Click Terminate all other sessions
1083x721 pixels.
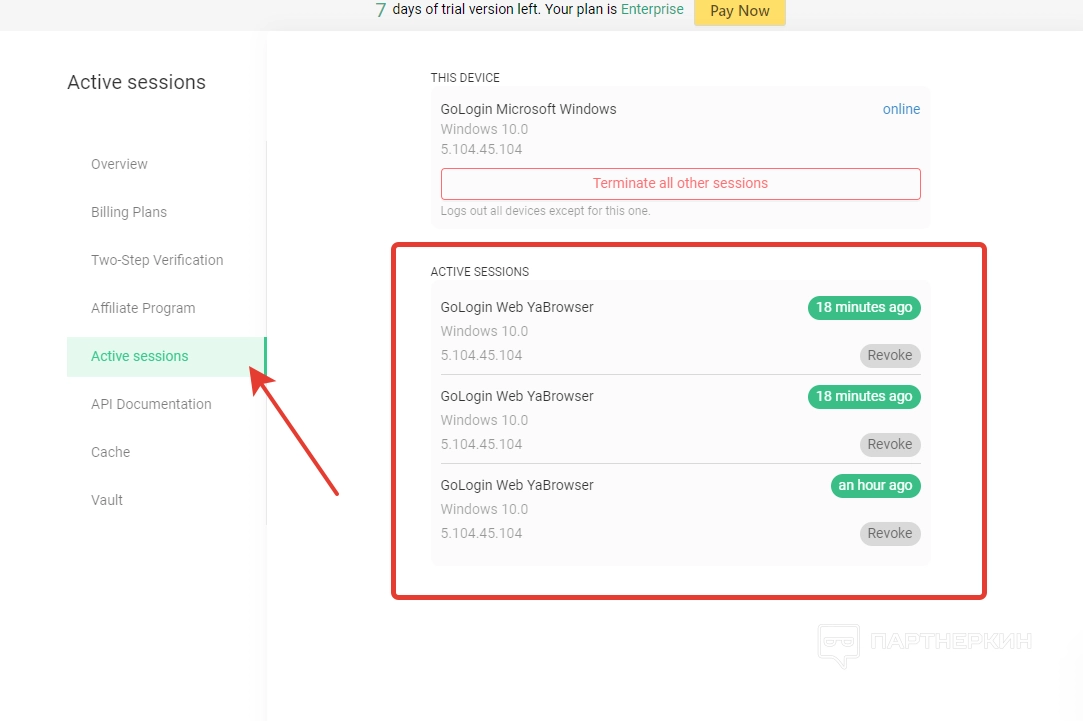click(680, 184)
